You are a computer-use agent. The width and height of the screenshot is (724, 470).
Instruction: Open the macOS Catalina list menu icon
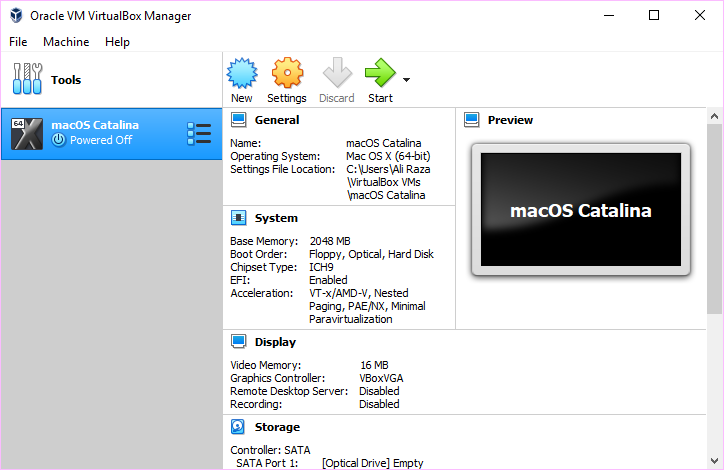click(x=199, y=133)
